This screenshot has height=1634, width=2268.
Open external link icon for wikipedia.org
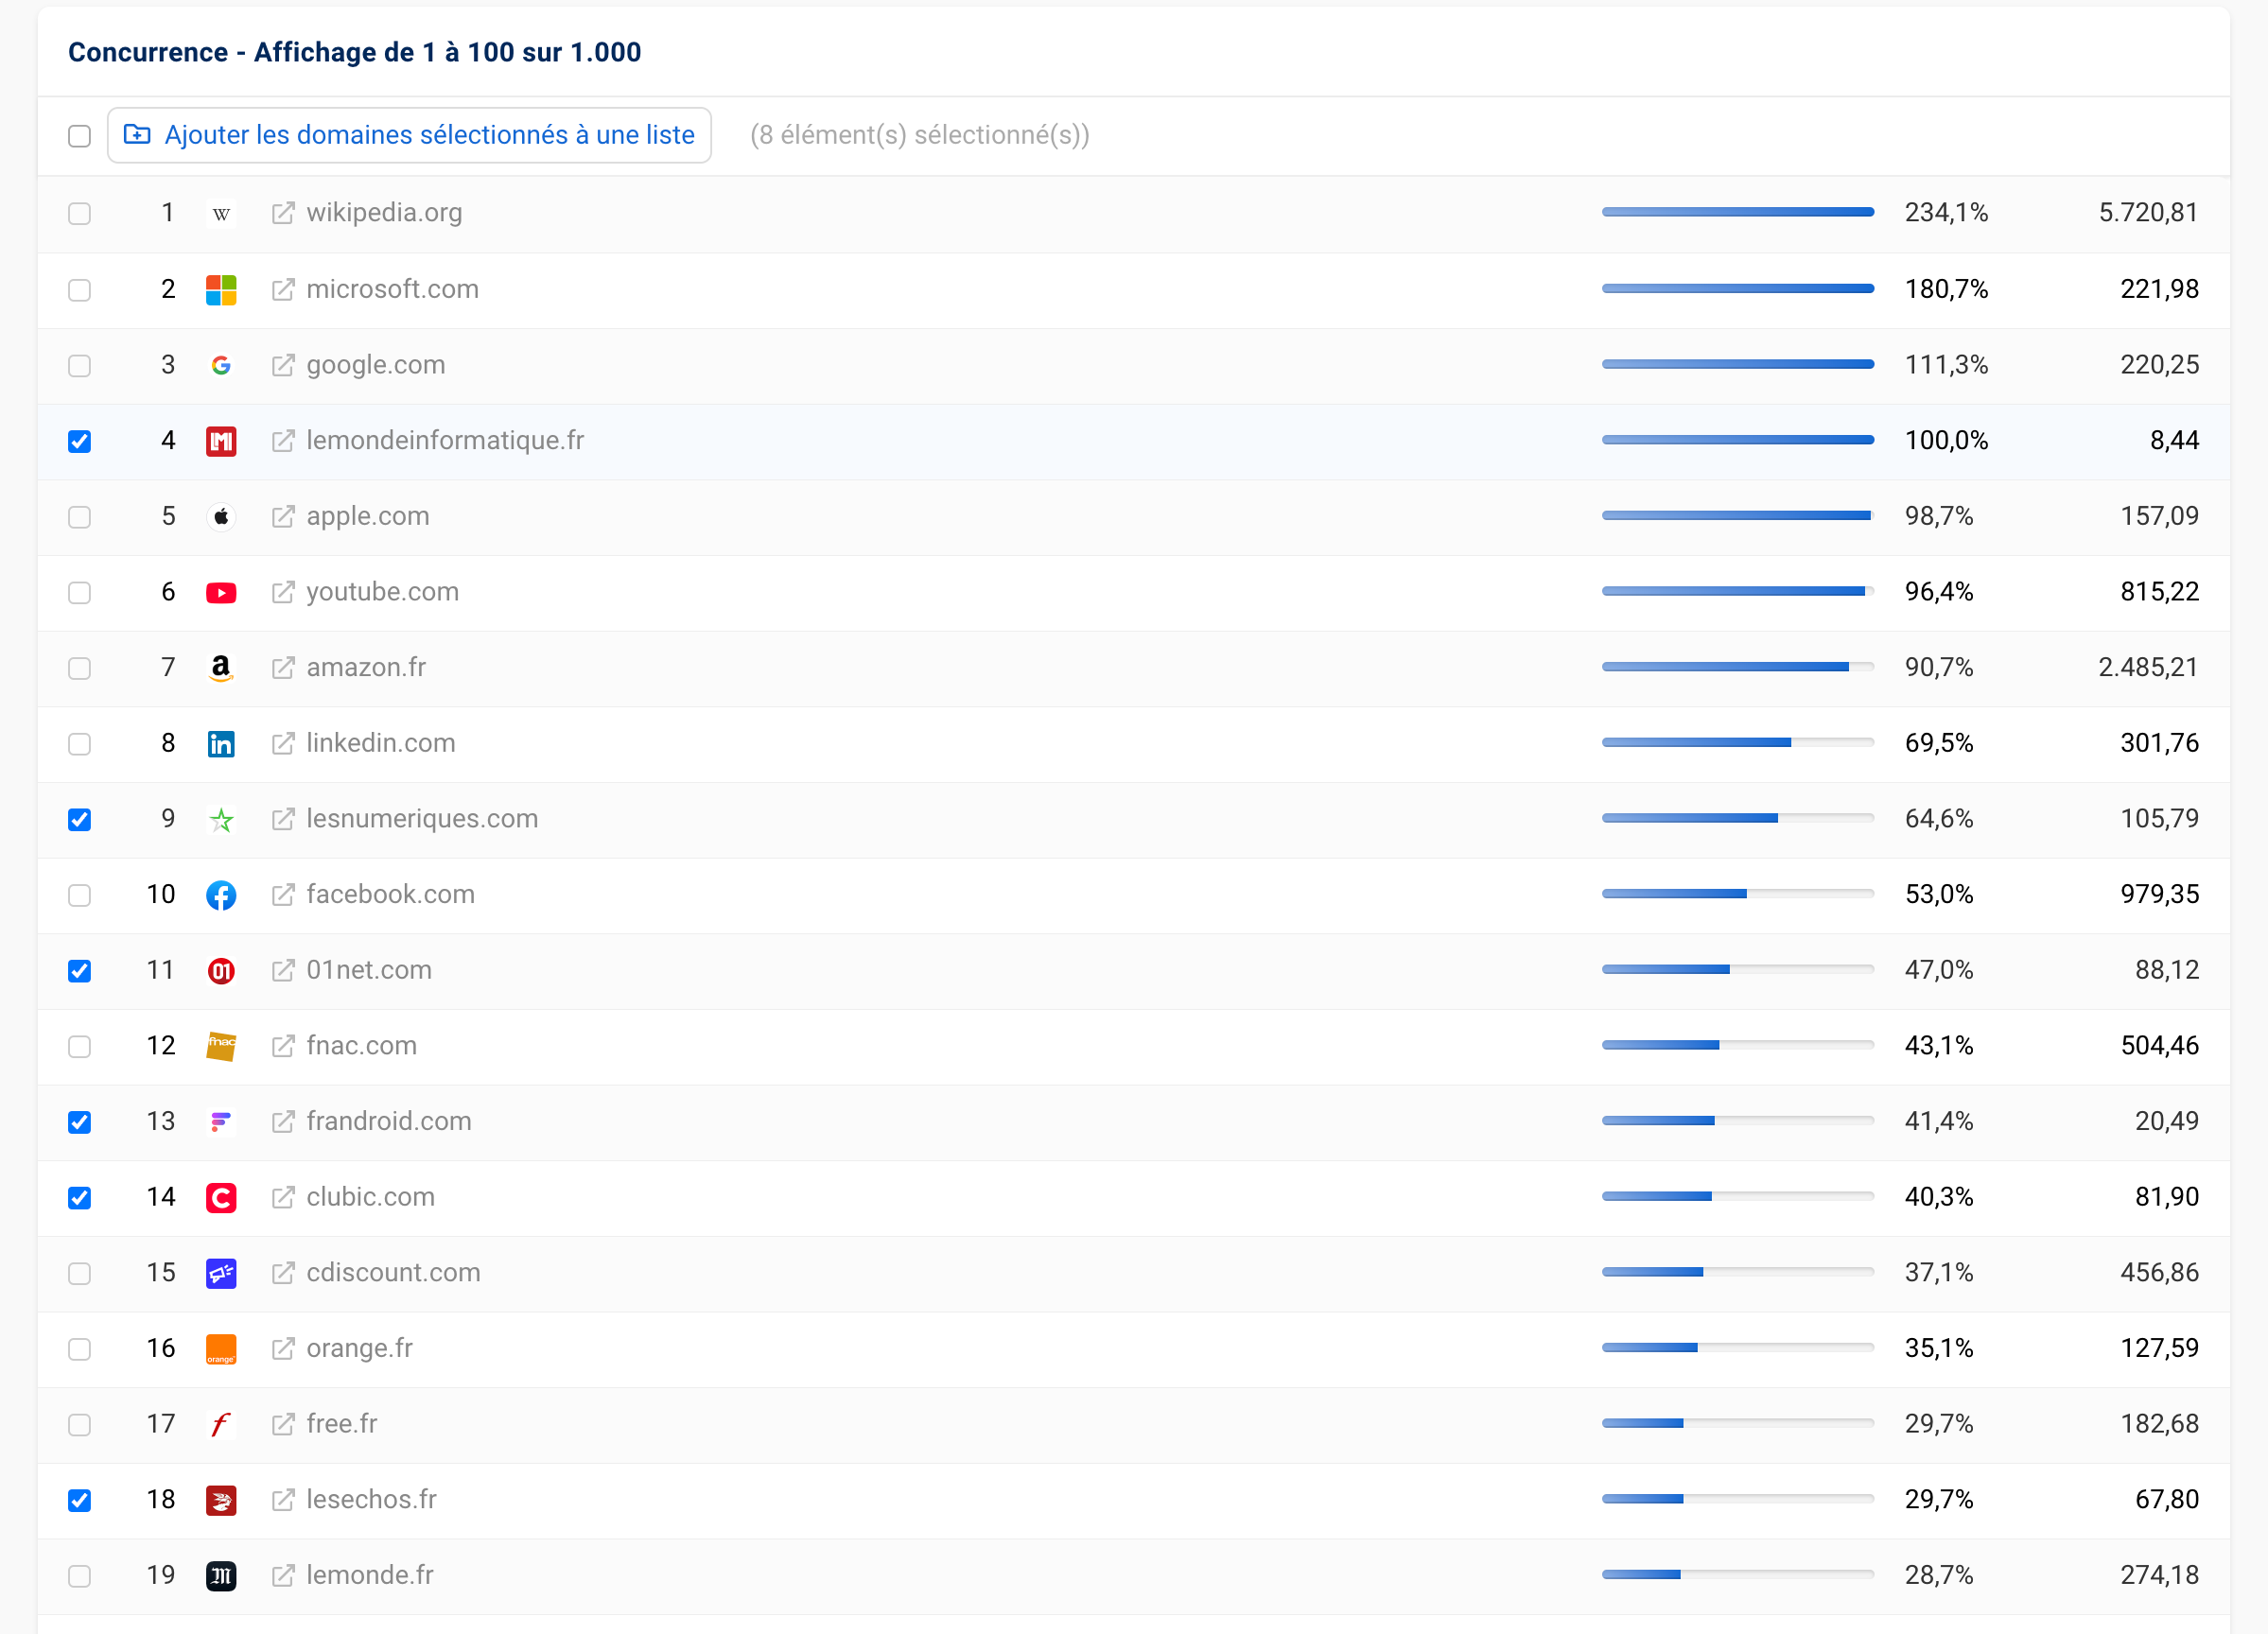coord(283,213)
